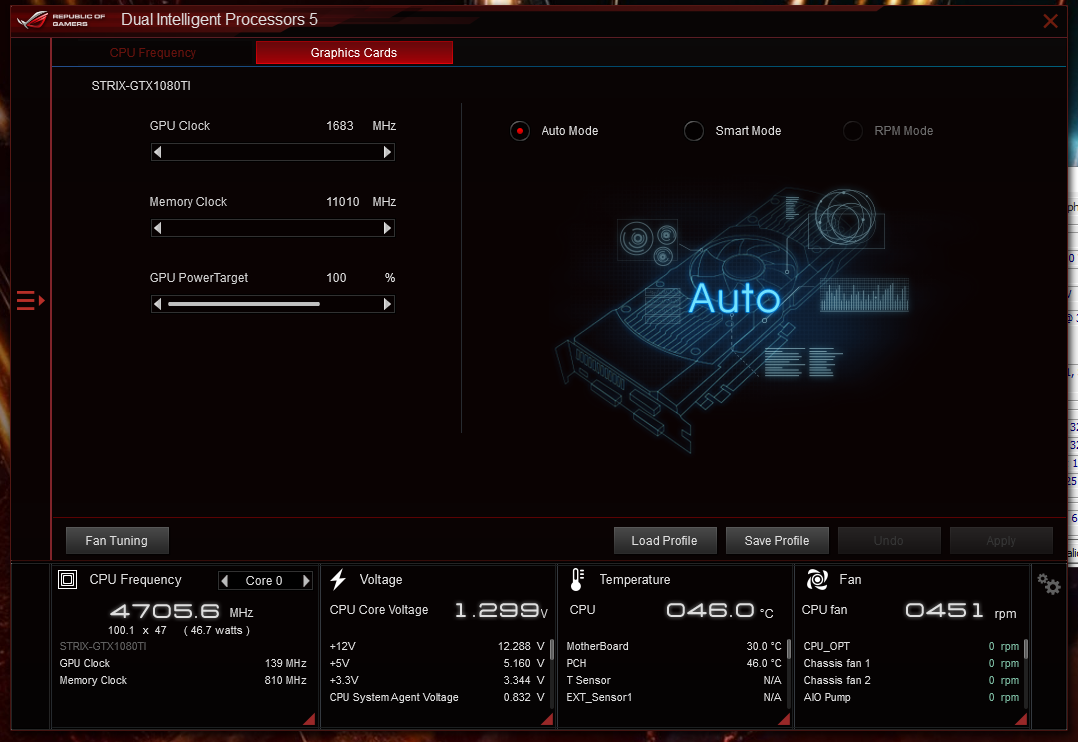
Task: Expand CPU Frequency panel corner triangle
Action: (x=310, y=719)
